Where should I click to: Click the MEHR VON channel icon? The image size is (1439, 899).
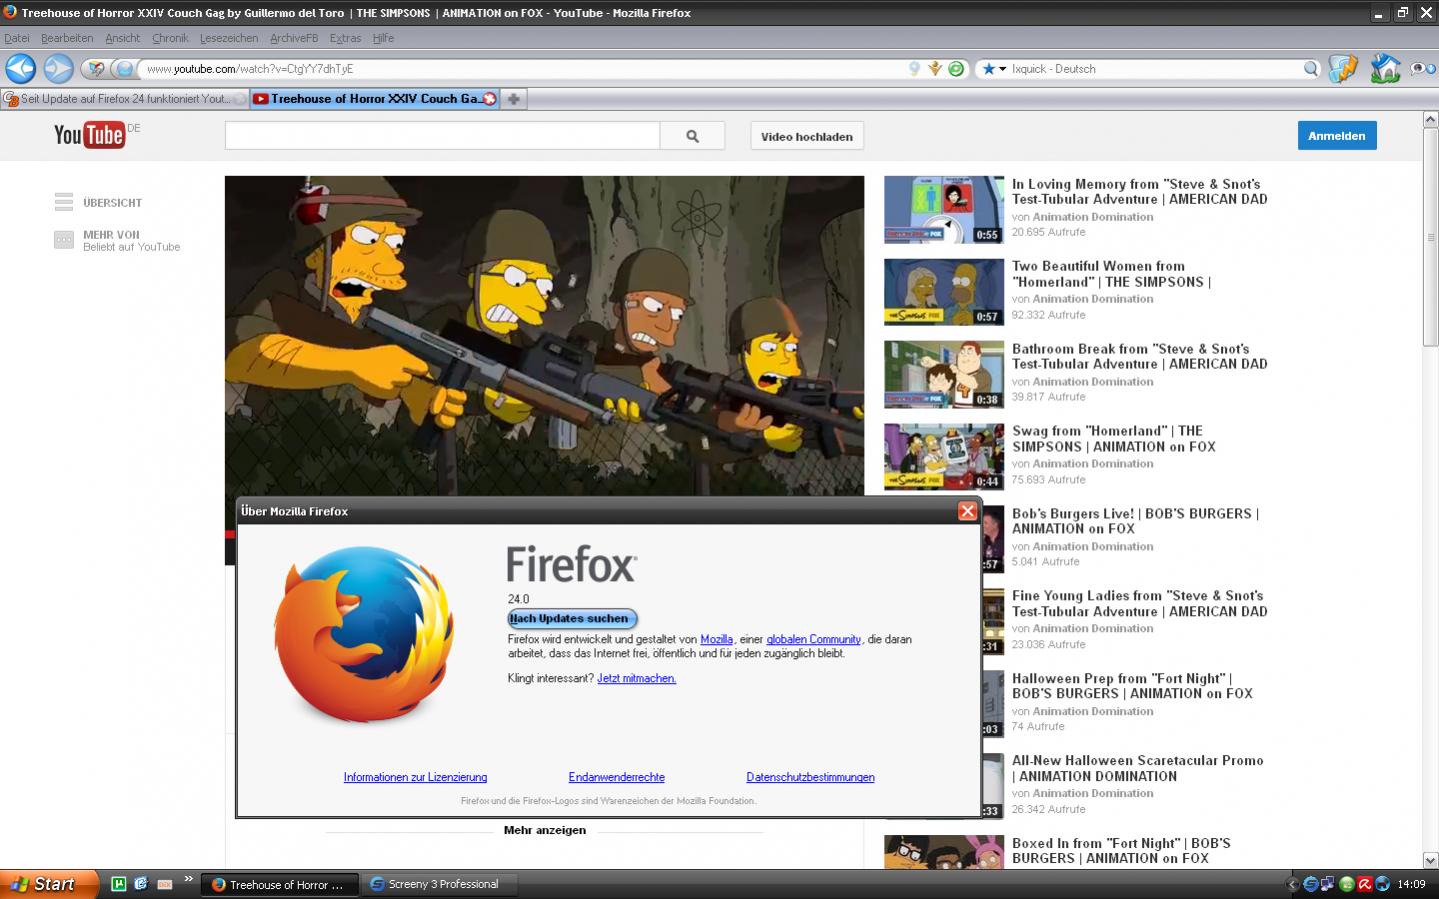click(x=64, y=240)
